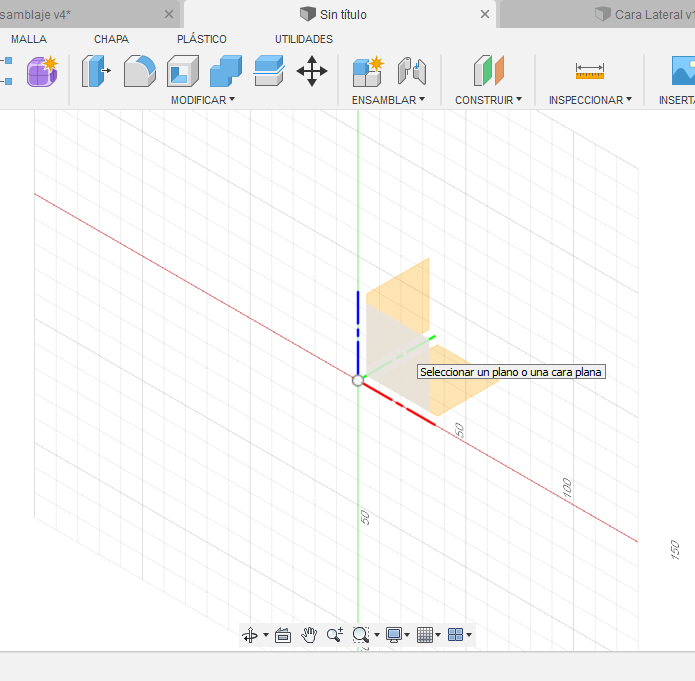The width and height of the screenshot is (695, 681).
Task: Open the ENSAMBLAR dropdown menu
Action: [x=388, y=100]
